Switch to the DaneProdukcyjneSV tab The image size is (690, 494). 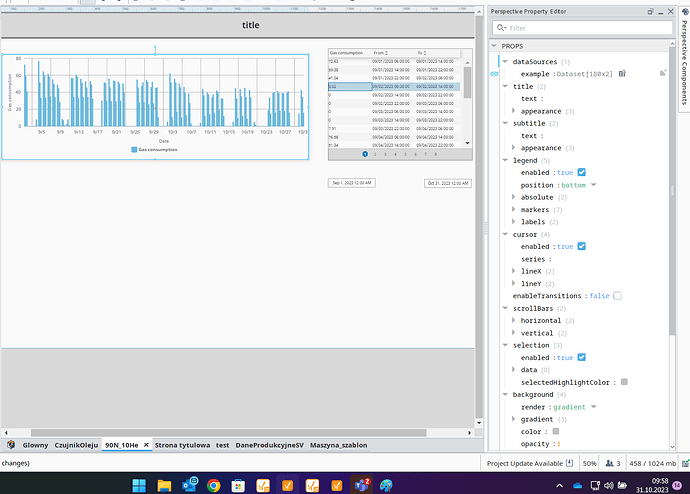click(x=269, y=445)
